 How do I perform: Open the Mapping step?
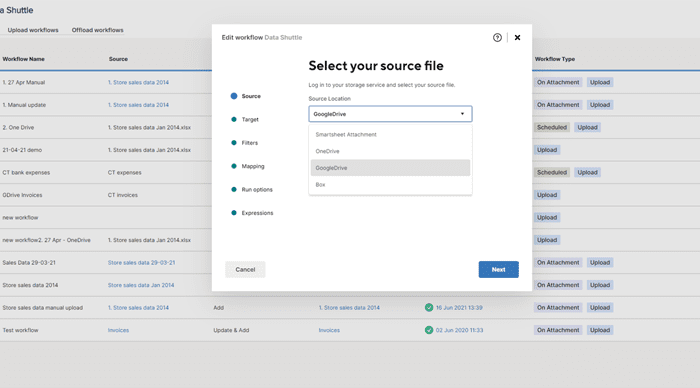click(x=248, y=166)
